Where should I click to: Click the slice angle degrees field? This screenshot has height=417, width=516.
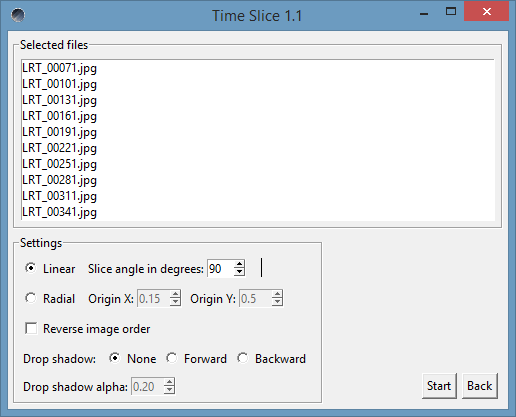tap(220, 268)
